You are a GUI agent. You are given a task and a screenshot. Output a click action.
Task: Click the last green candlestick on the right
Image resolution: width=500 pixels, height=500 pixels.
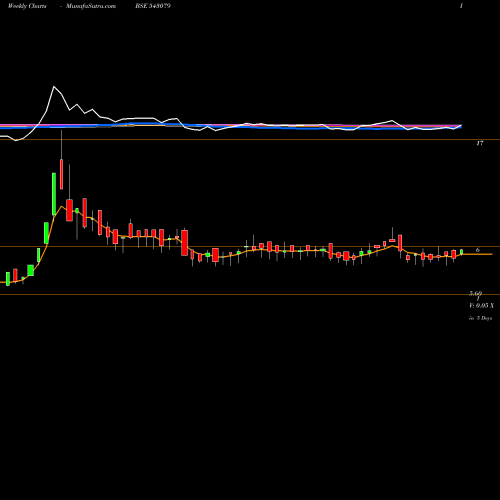point(462,252)
